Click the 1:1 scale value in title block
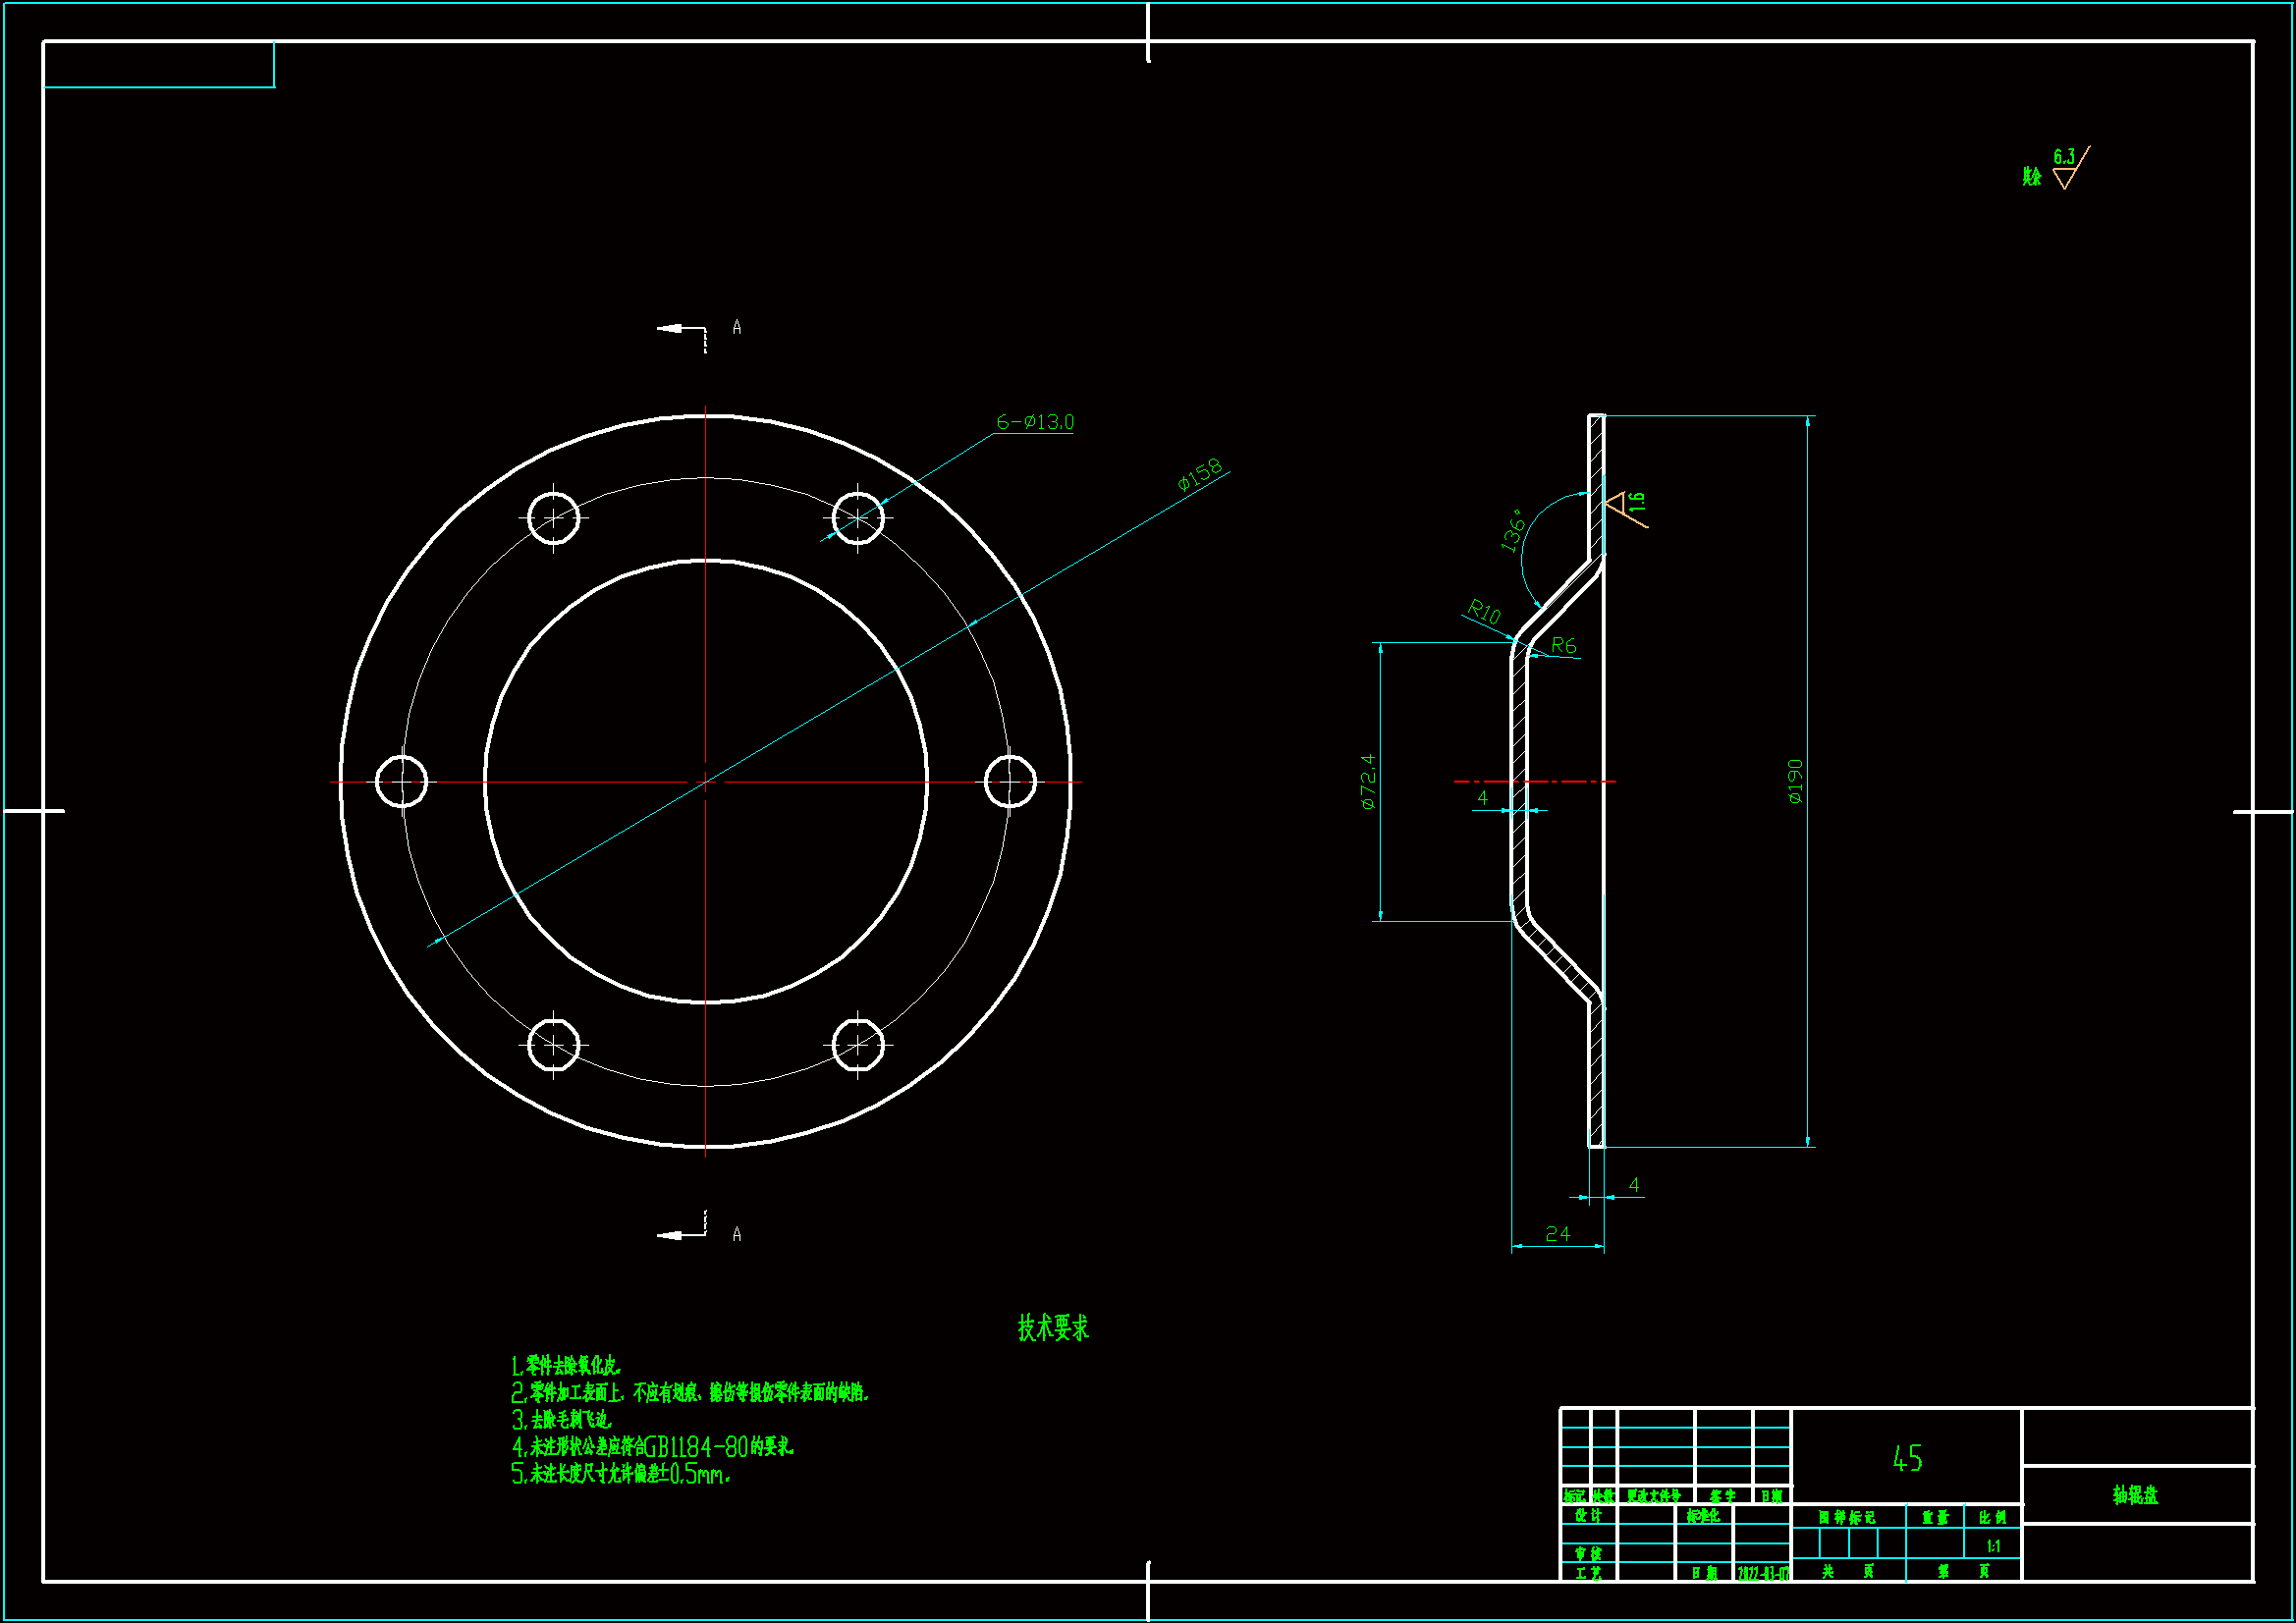2296x1623 pixels. pos(1993,1546)
